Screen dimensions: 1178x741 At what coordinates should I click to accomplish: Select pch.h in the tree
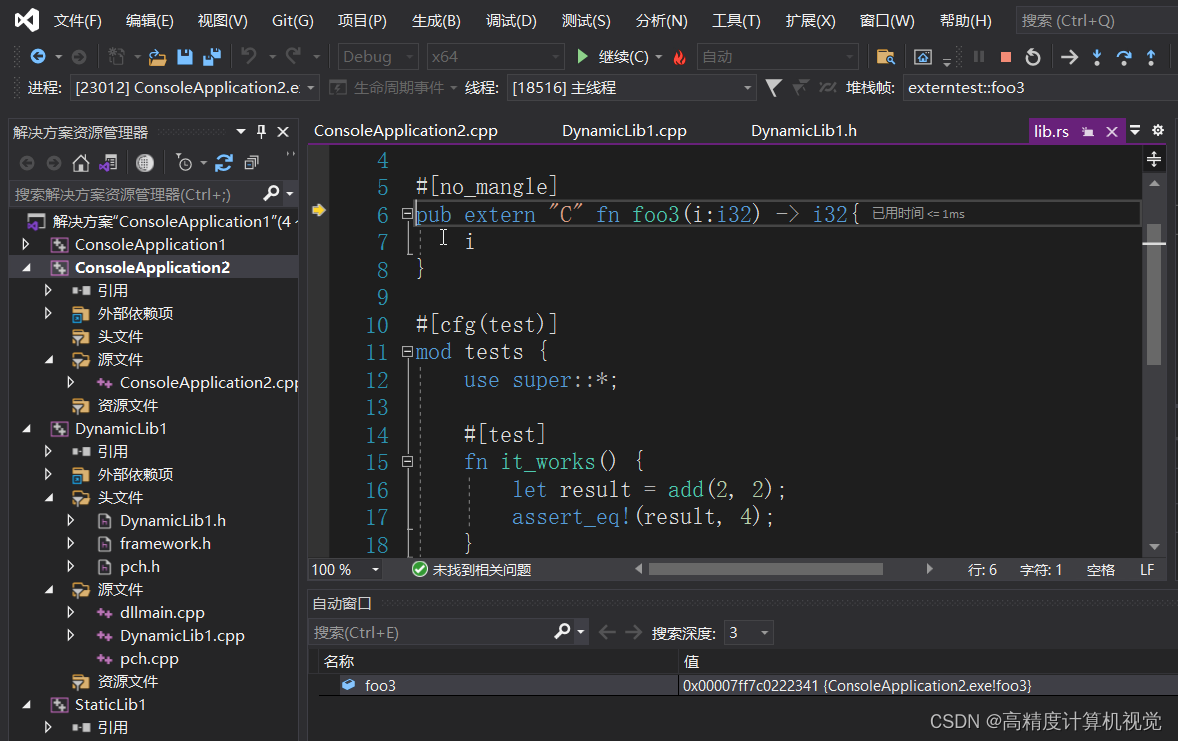[x=140, y=567]
